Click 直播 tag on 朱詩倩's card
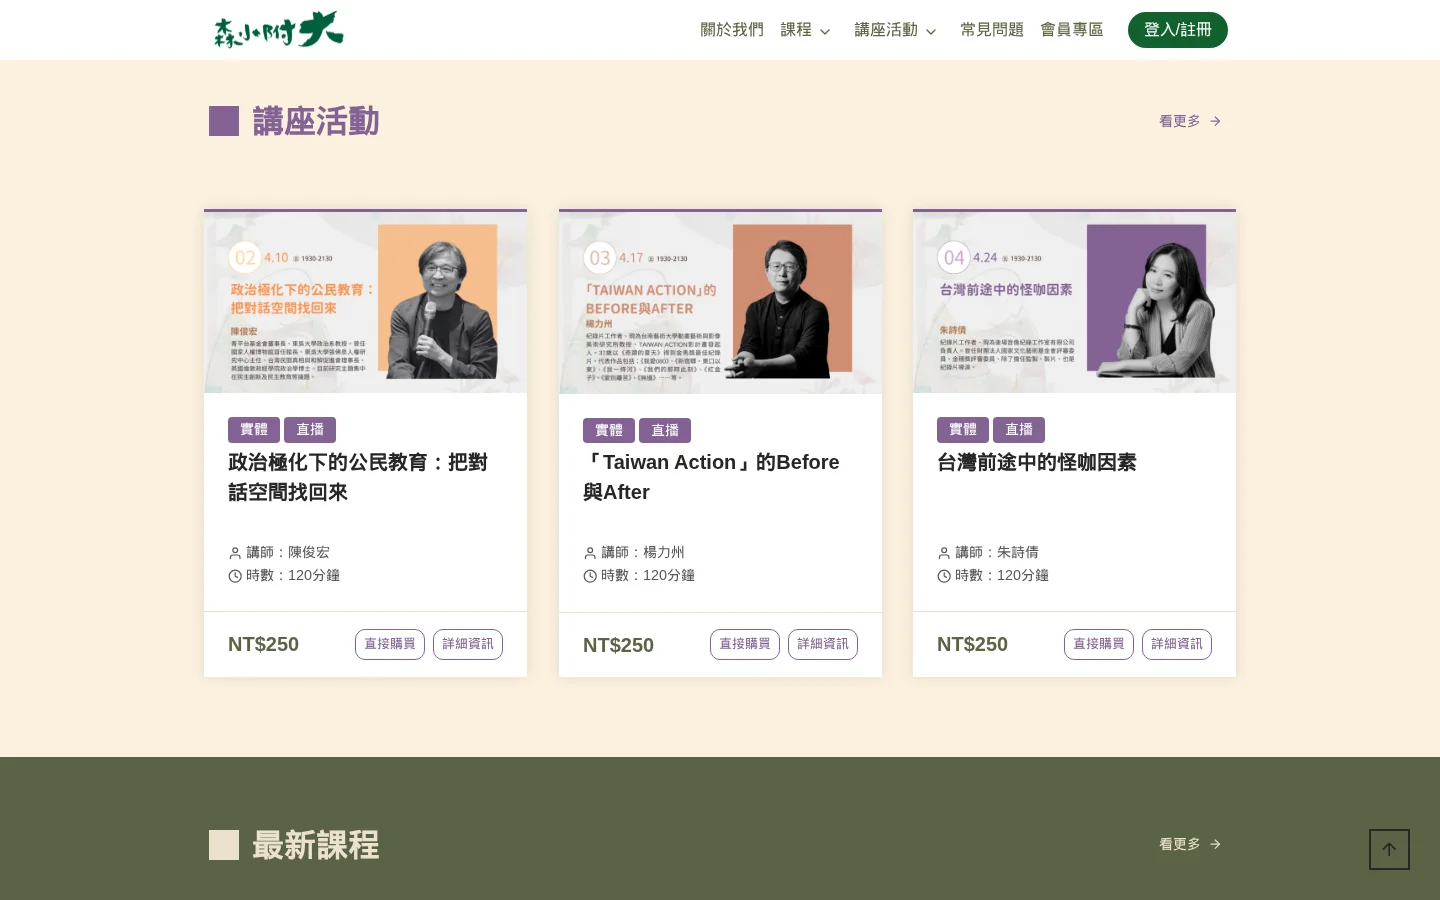 (x=1019, y=430)
